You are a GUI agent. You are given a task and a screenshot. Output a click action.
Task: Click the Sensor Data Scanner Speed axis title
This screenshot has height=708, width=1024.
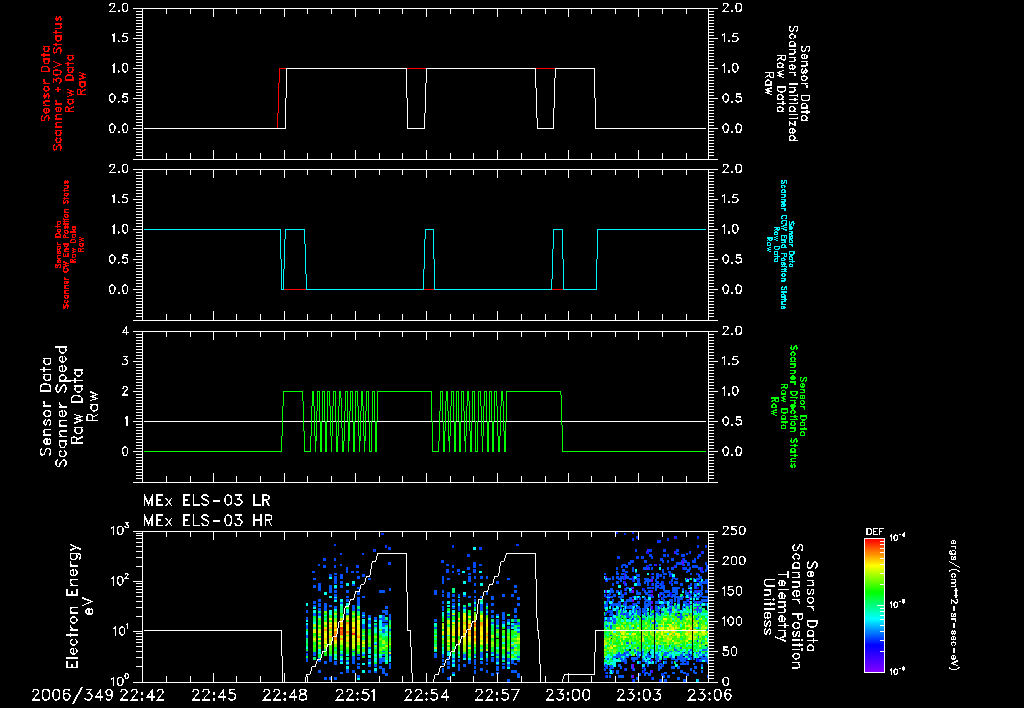69,406
